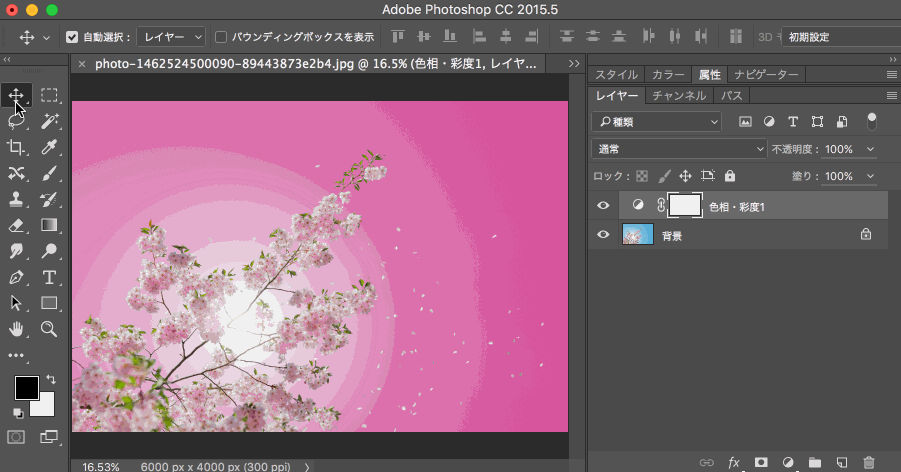Delete layer using trash icon
The image size is (901, 472).
click(x=868, y=462)
